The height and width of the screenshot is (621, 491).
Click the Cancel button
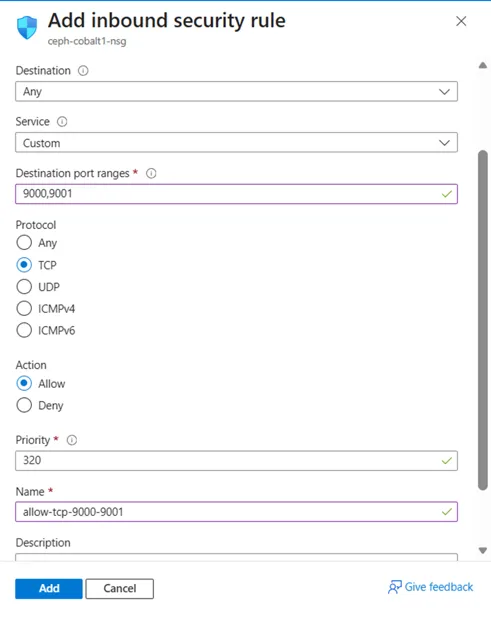120,589
